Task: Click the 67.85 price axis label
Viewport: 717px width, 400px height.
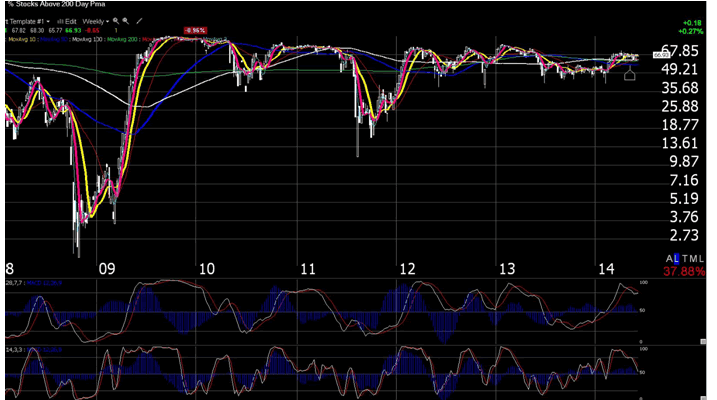Action: (680, 51)
